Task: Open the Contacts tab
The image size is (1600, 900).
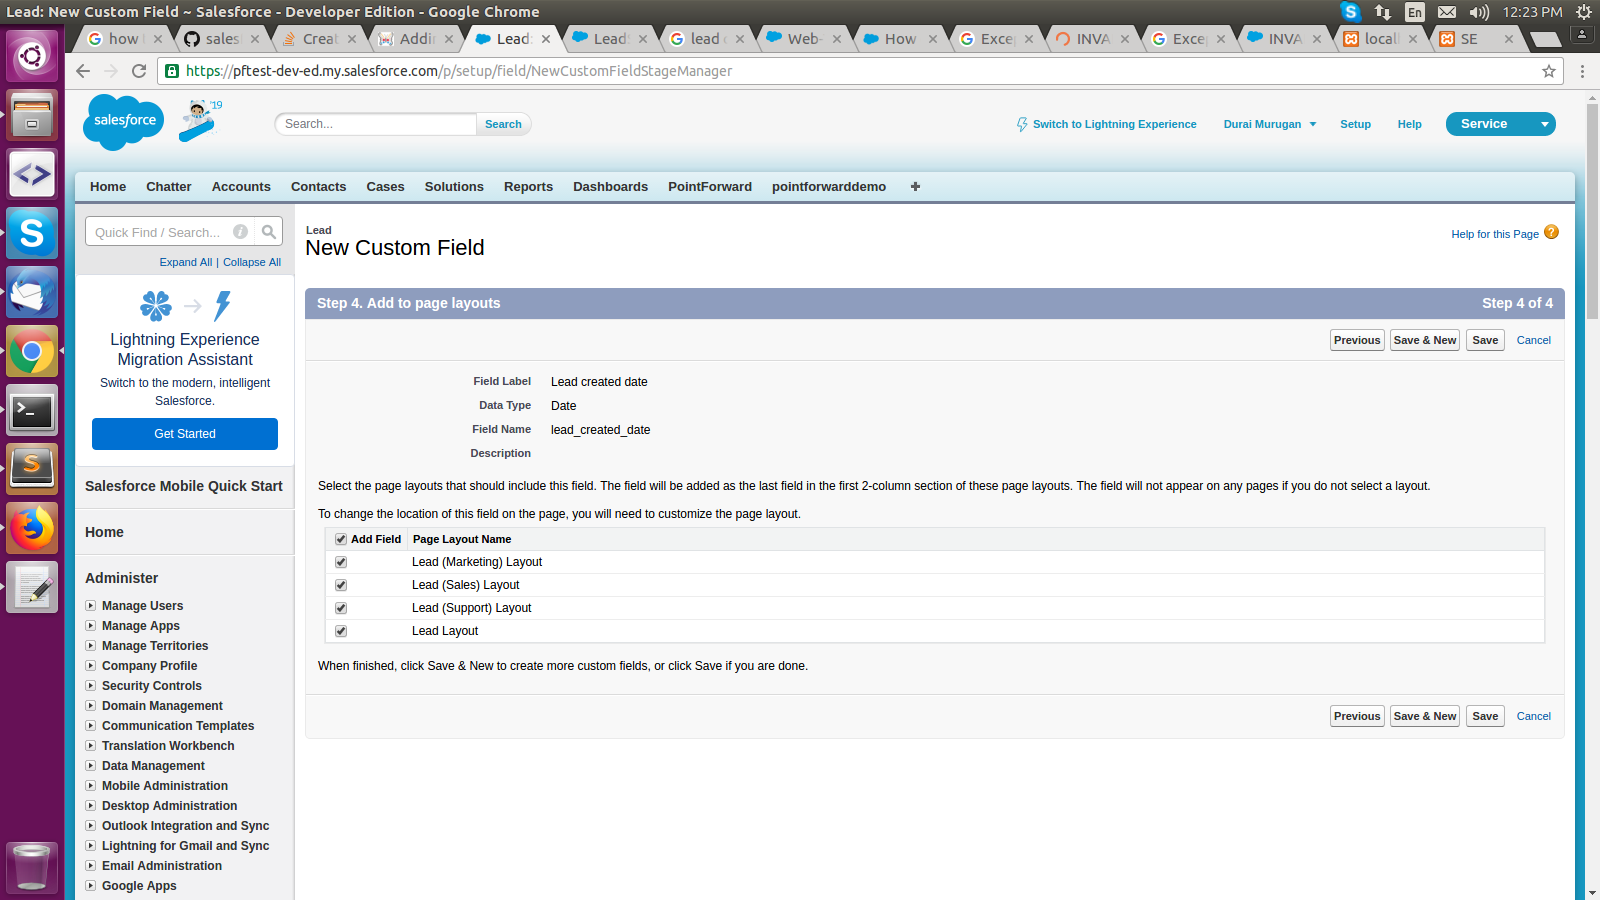Action: 318,187
